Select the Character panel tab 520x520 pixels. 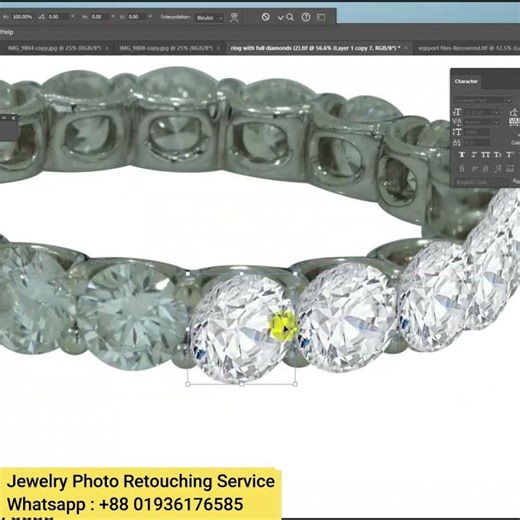click(x=466, y=81)
